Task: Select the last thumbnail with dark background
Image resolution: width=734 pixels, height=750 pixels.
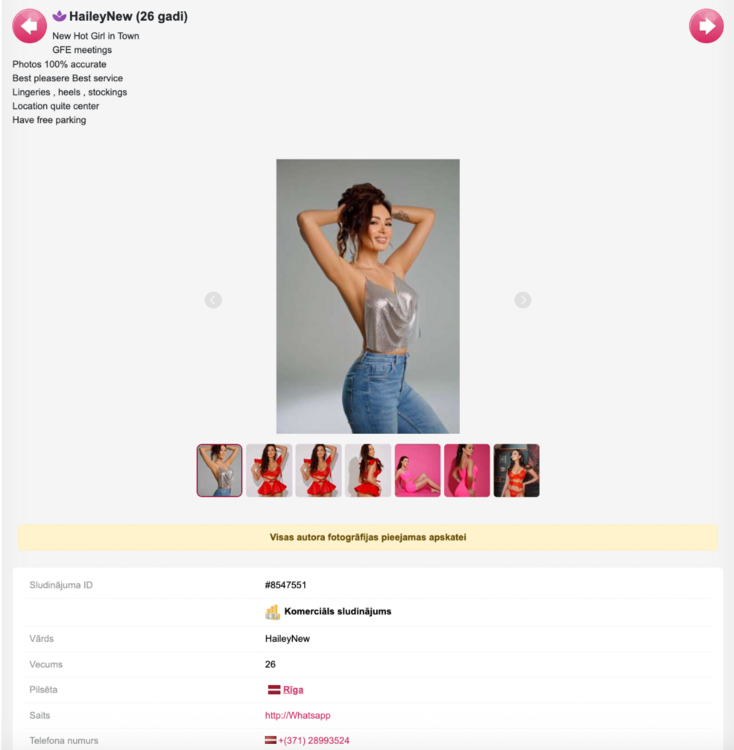Action: tap(516, 470)
